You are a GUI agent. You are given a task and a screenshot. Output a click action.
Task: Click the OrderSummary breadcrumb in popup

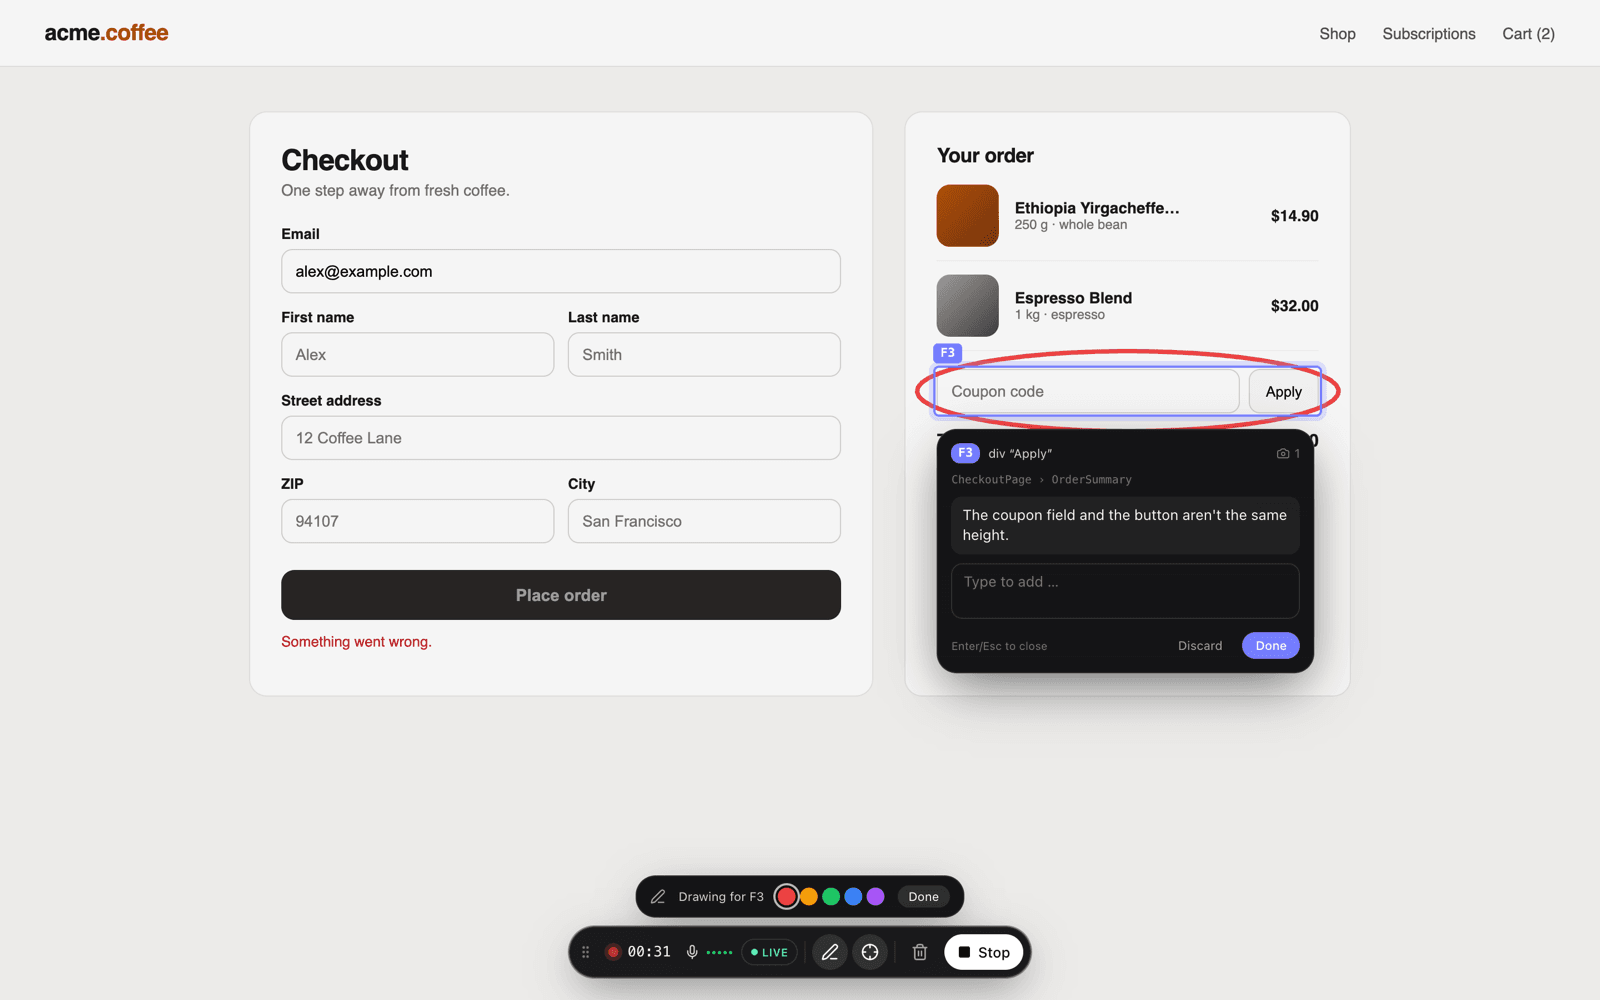1091,480
